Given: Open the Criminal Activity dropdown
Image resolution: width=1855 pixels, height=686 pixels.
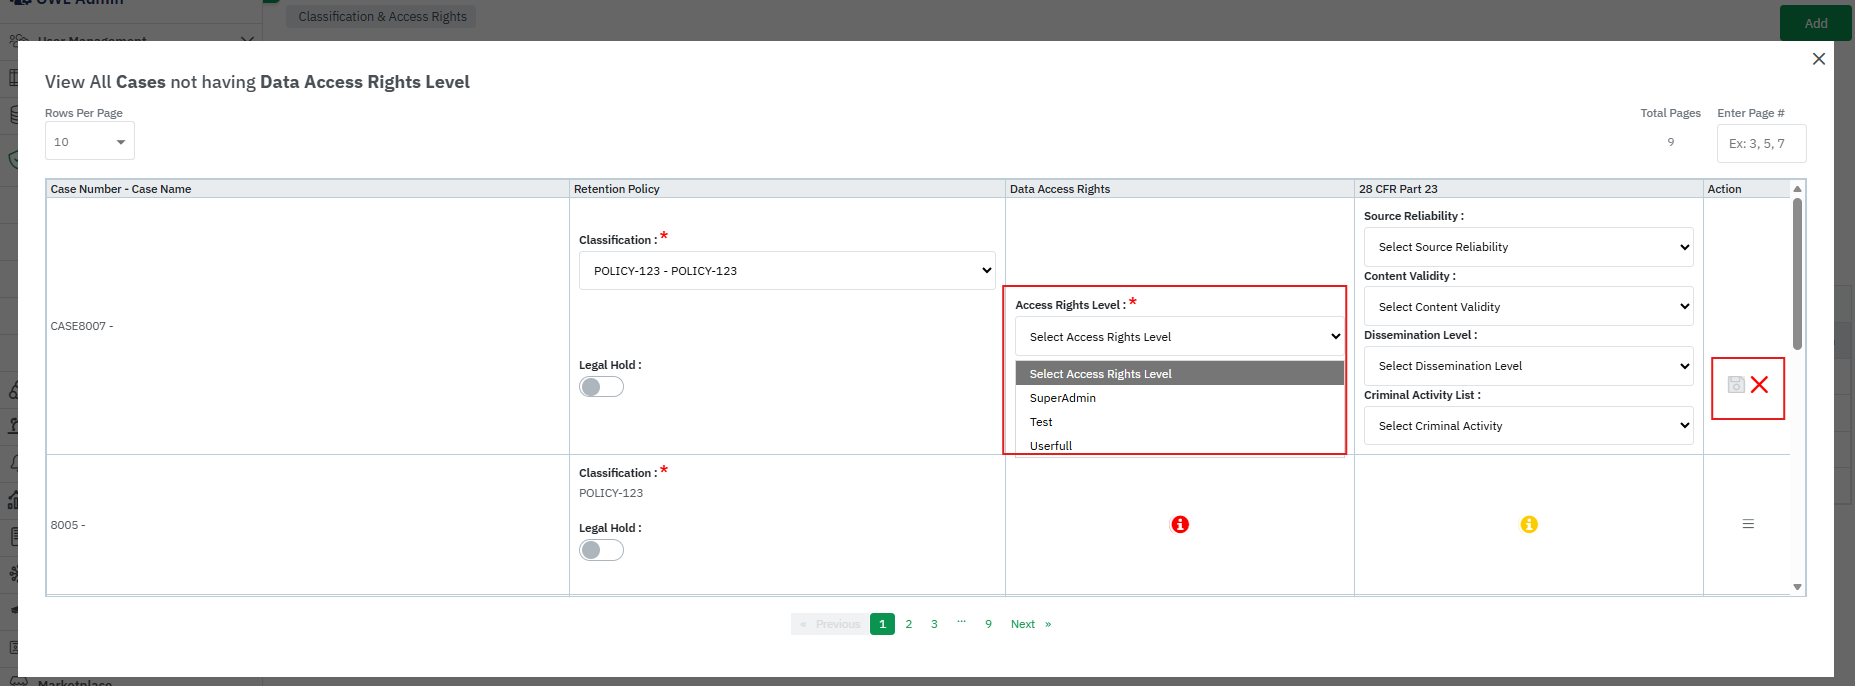Looking at the screenshot, I should click(1528, 426).
